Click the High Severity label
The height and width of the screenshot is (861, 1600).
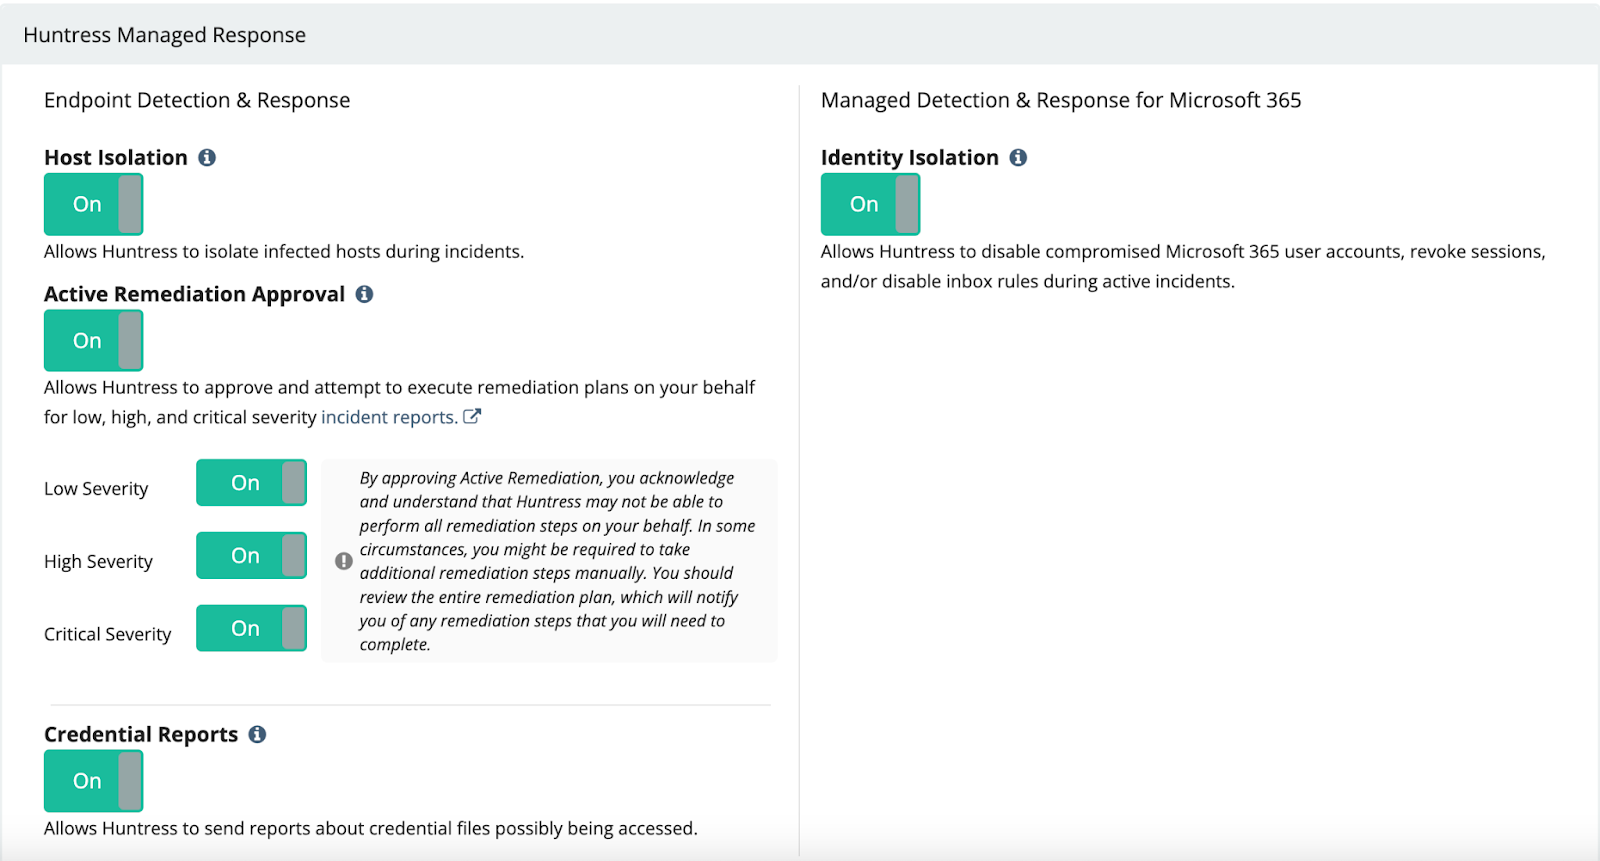98,561
